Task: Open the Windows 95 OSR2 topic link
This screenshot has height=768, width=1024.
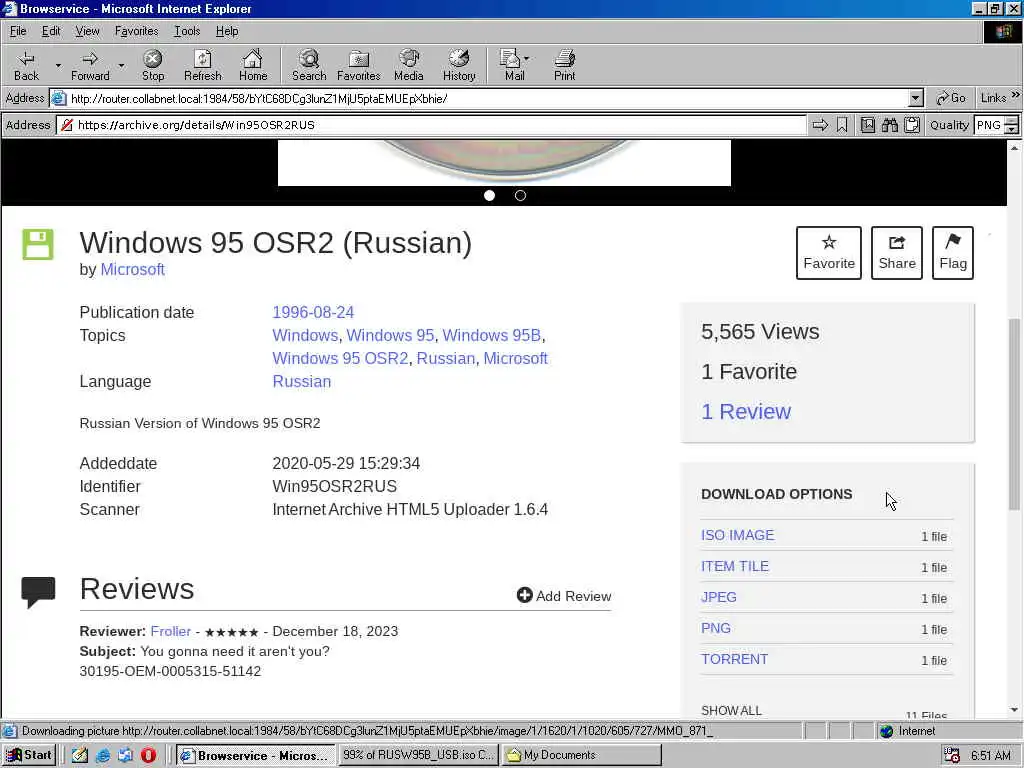Action: 340,359
